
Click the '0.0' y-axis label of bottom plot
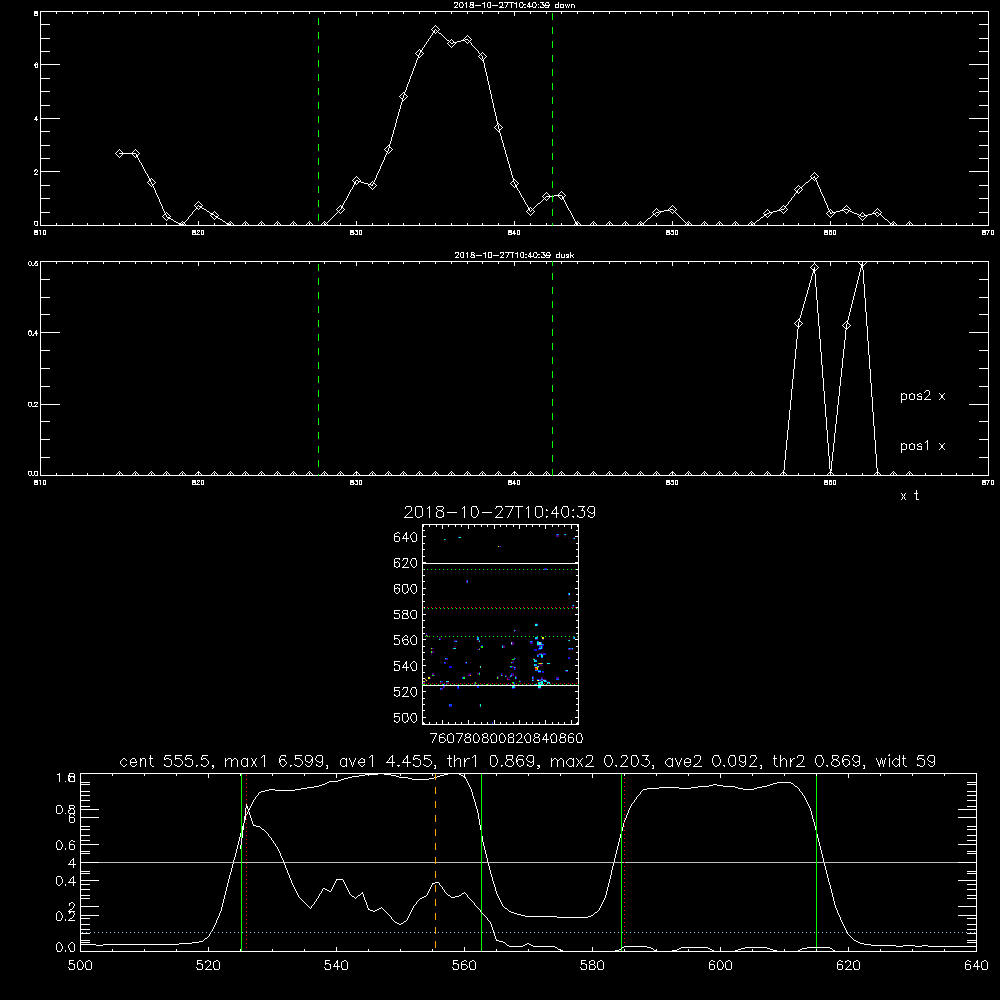[x=66, y=948]
